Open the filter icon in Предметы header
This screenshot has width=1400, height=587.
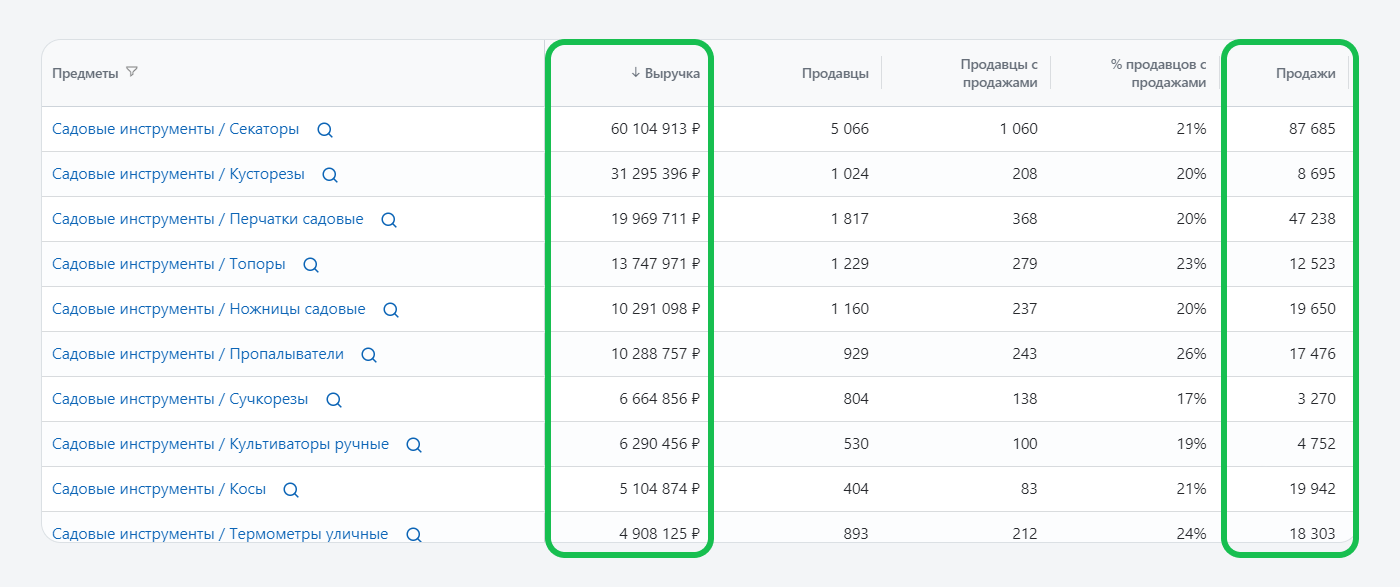[x=132, y=73]
